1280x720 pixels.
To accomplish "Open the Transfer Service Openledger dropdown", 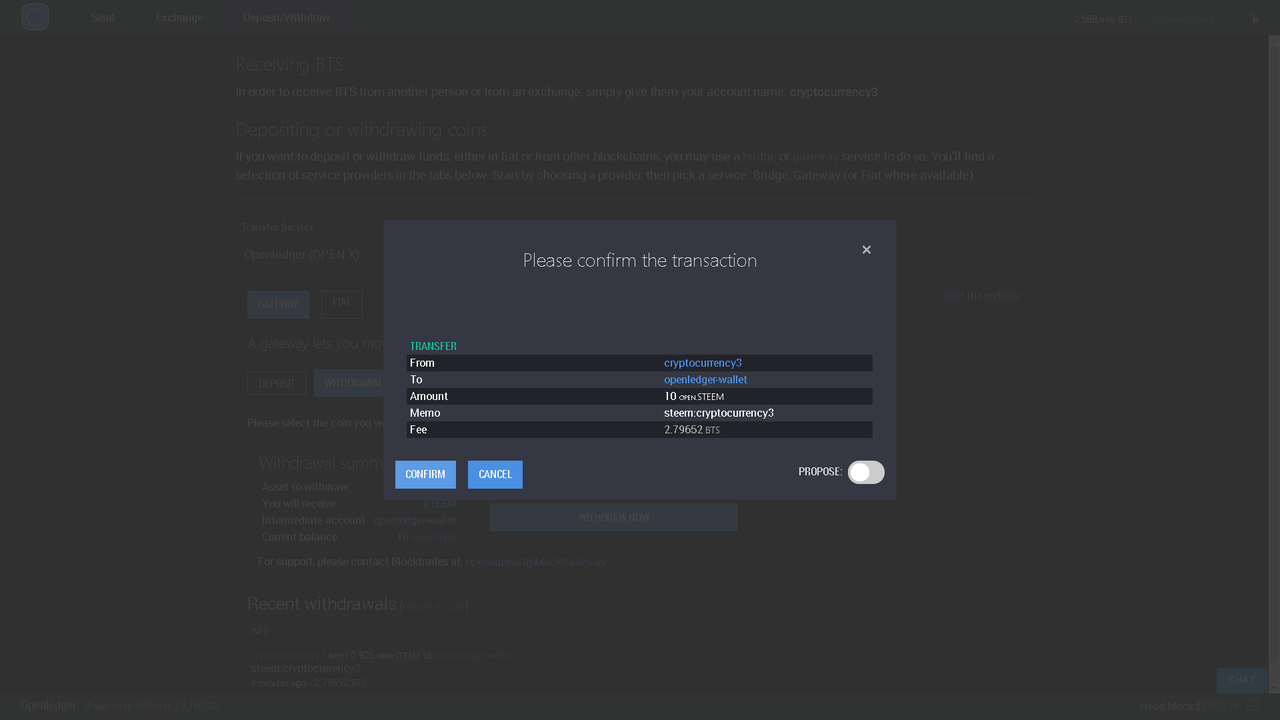I will (x=310, y=255).
